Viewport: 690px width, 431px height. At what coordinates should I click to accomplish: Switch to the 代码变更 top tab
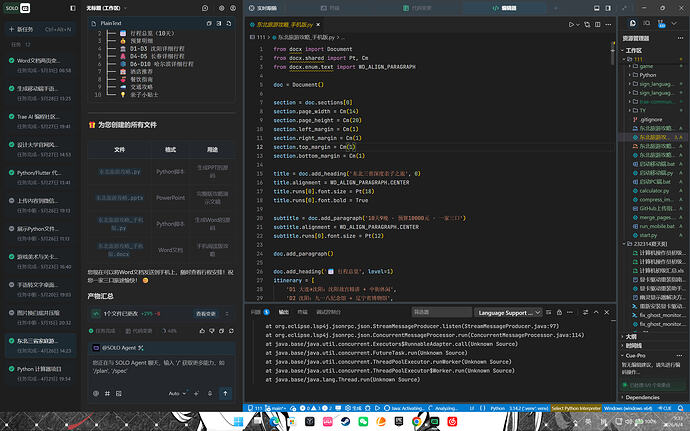[417, 8]
